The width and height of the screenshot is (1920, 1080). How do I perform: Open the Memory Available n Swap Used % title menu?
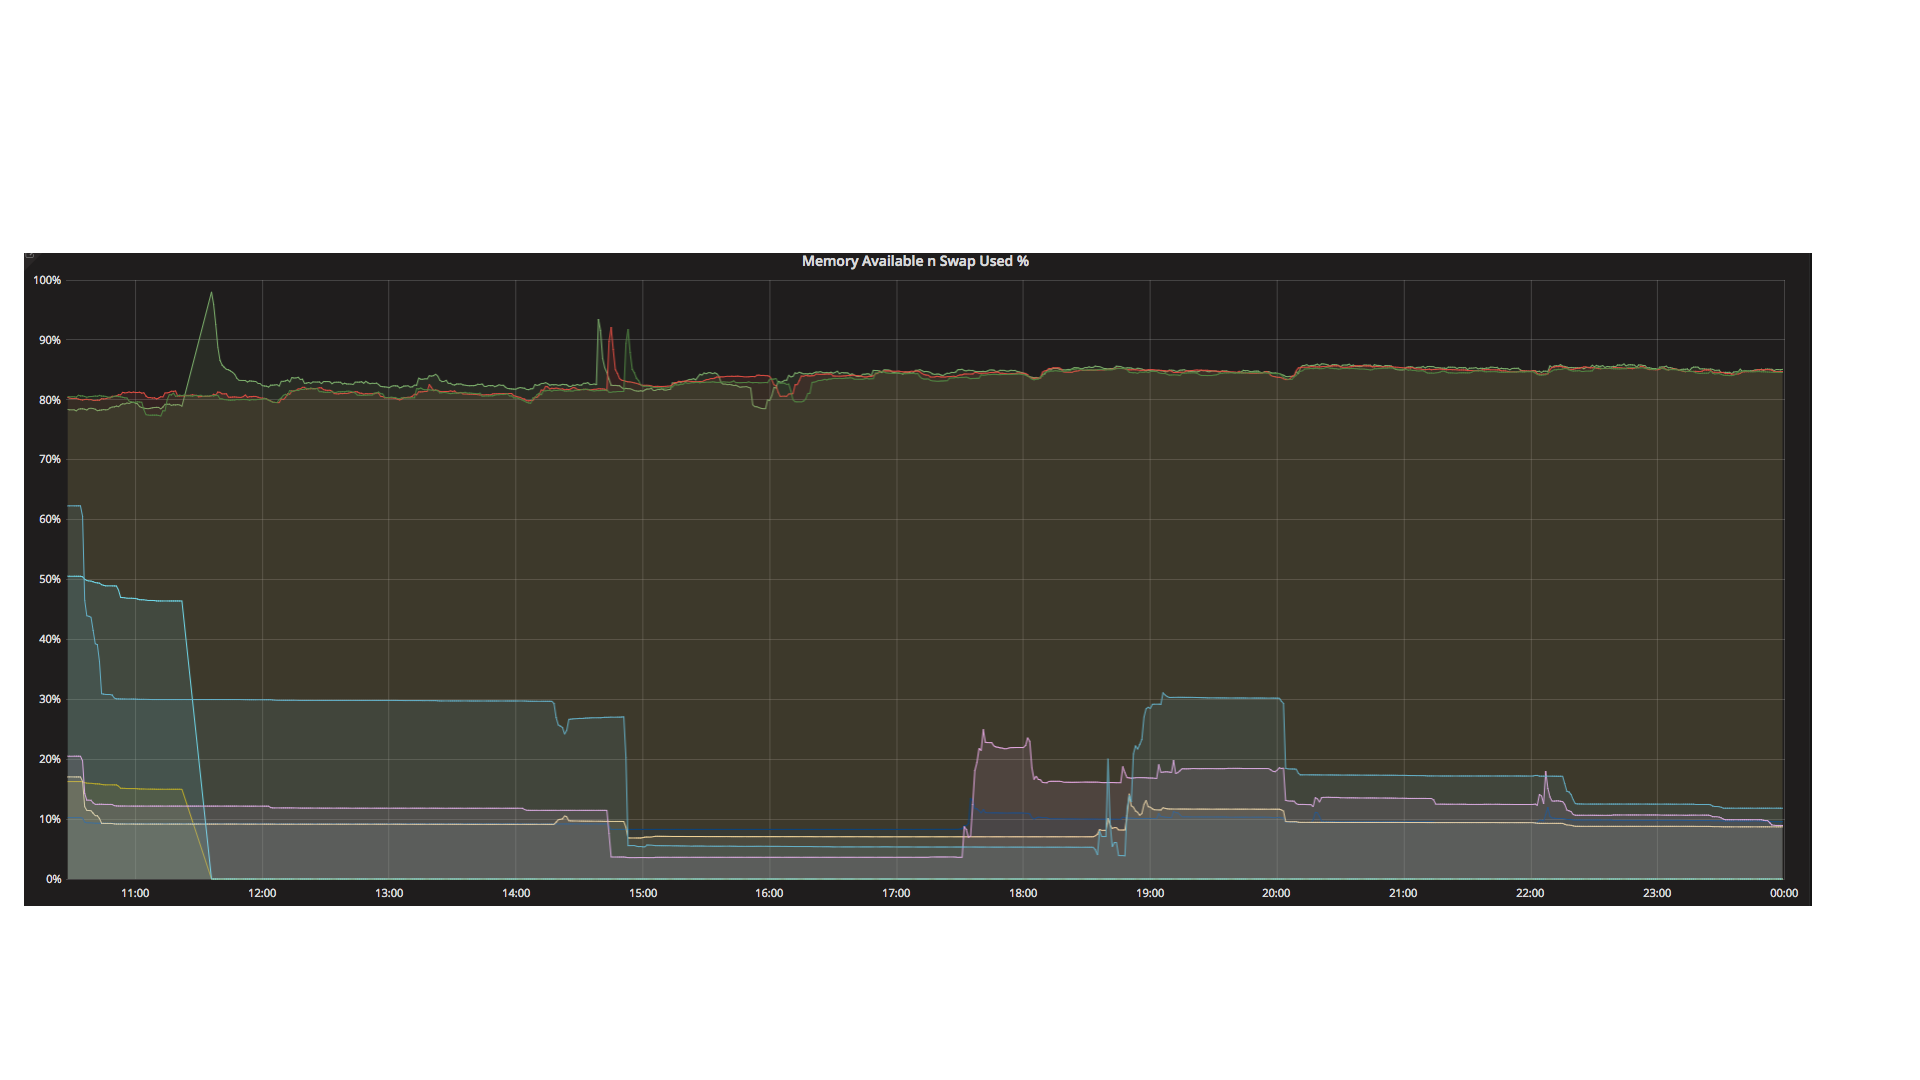pos(914,261)
